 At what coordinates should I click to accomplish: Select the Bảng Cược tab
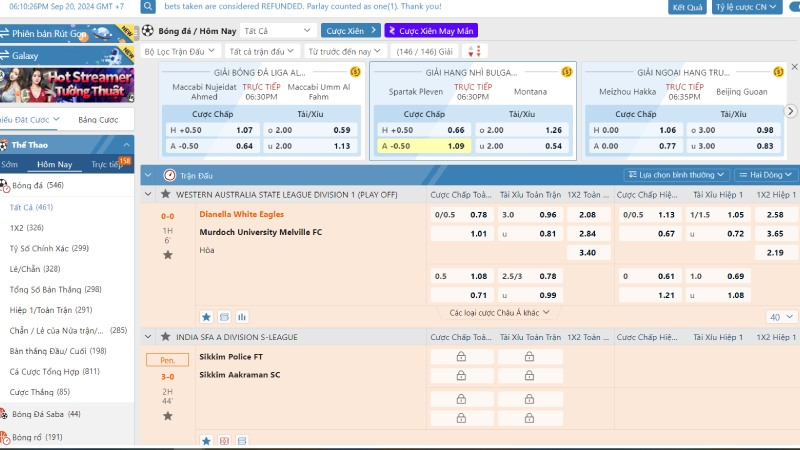tap(98, 120)
